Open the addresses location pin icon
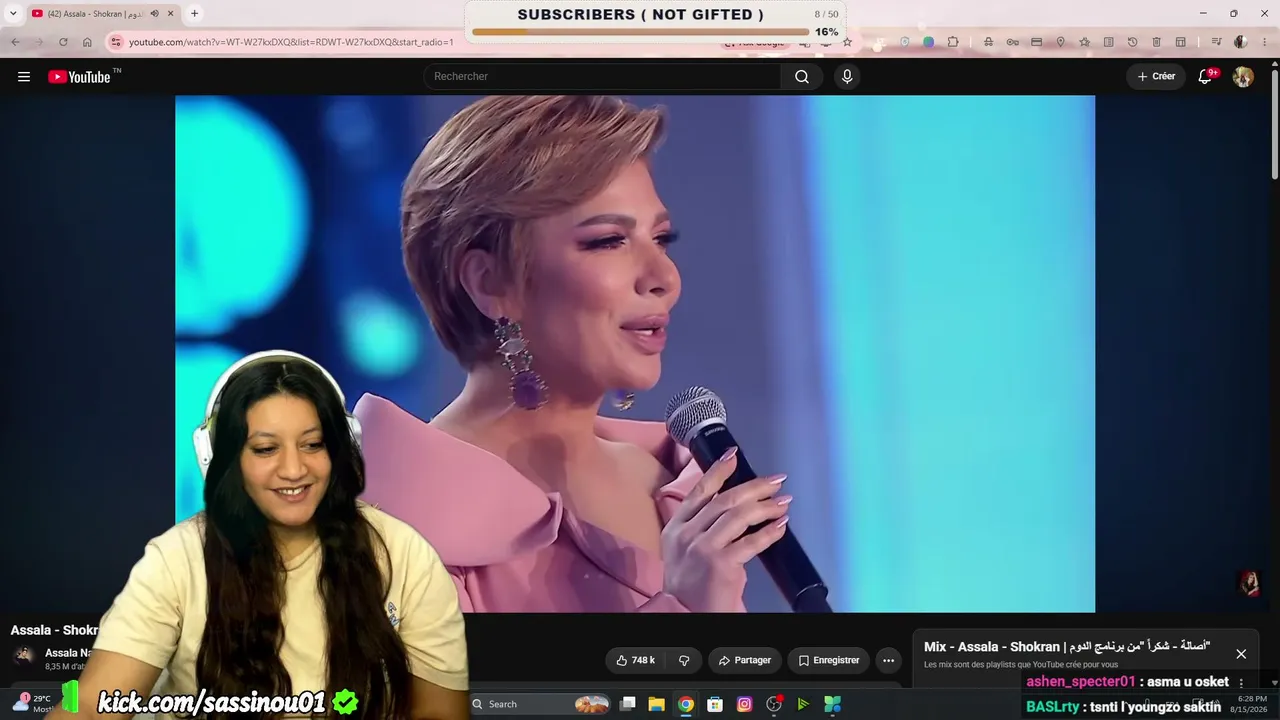Image resolution: width=1280 pixels, height=720 pixels. [1060, 42]
